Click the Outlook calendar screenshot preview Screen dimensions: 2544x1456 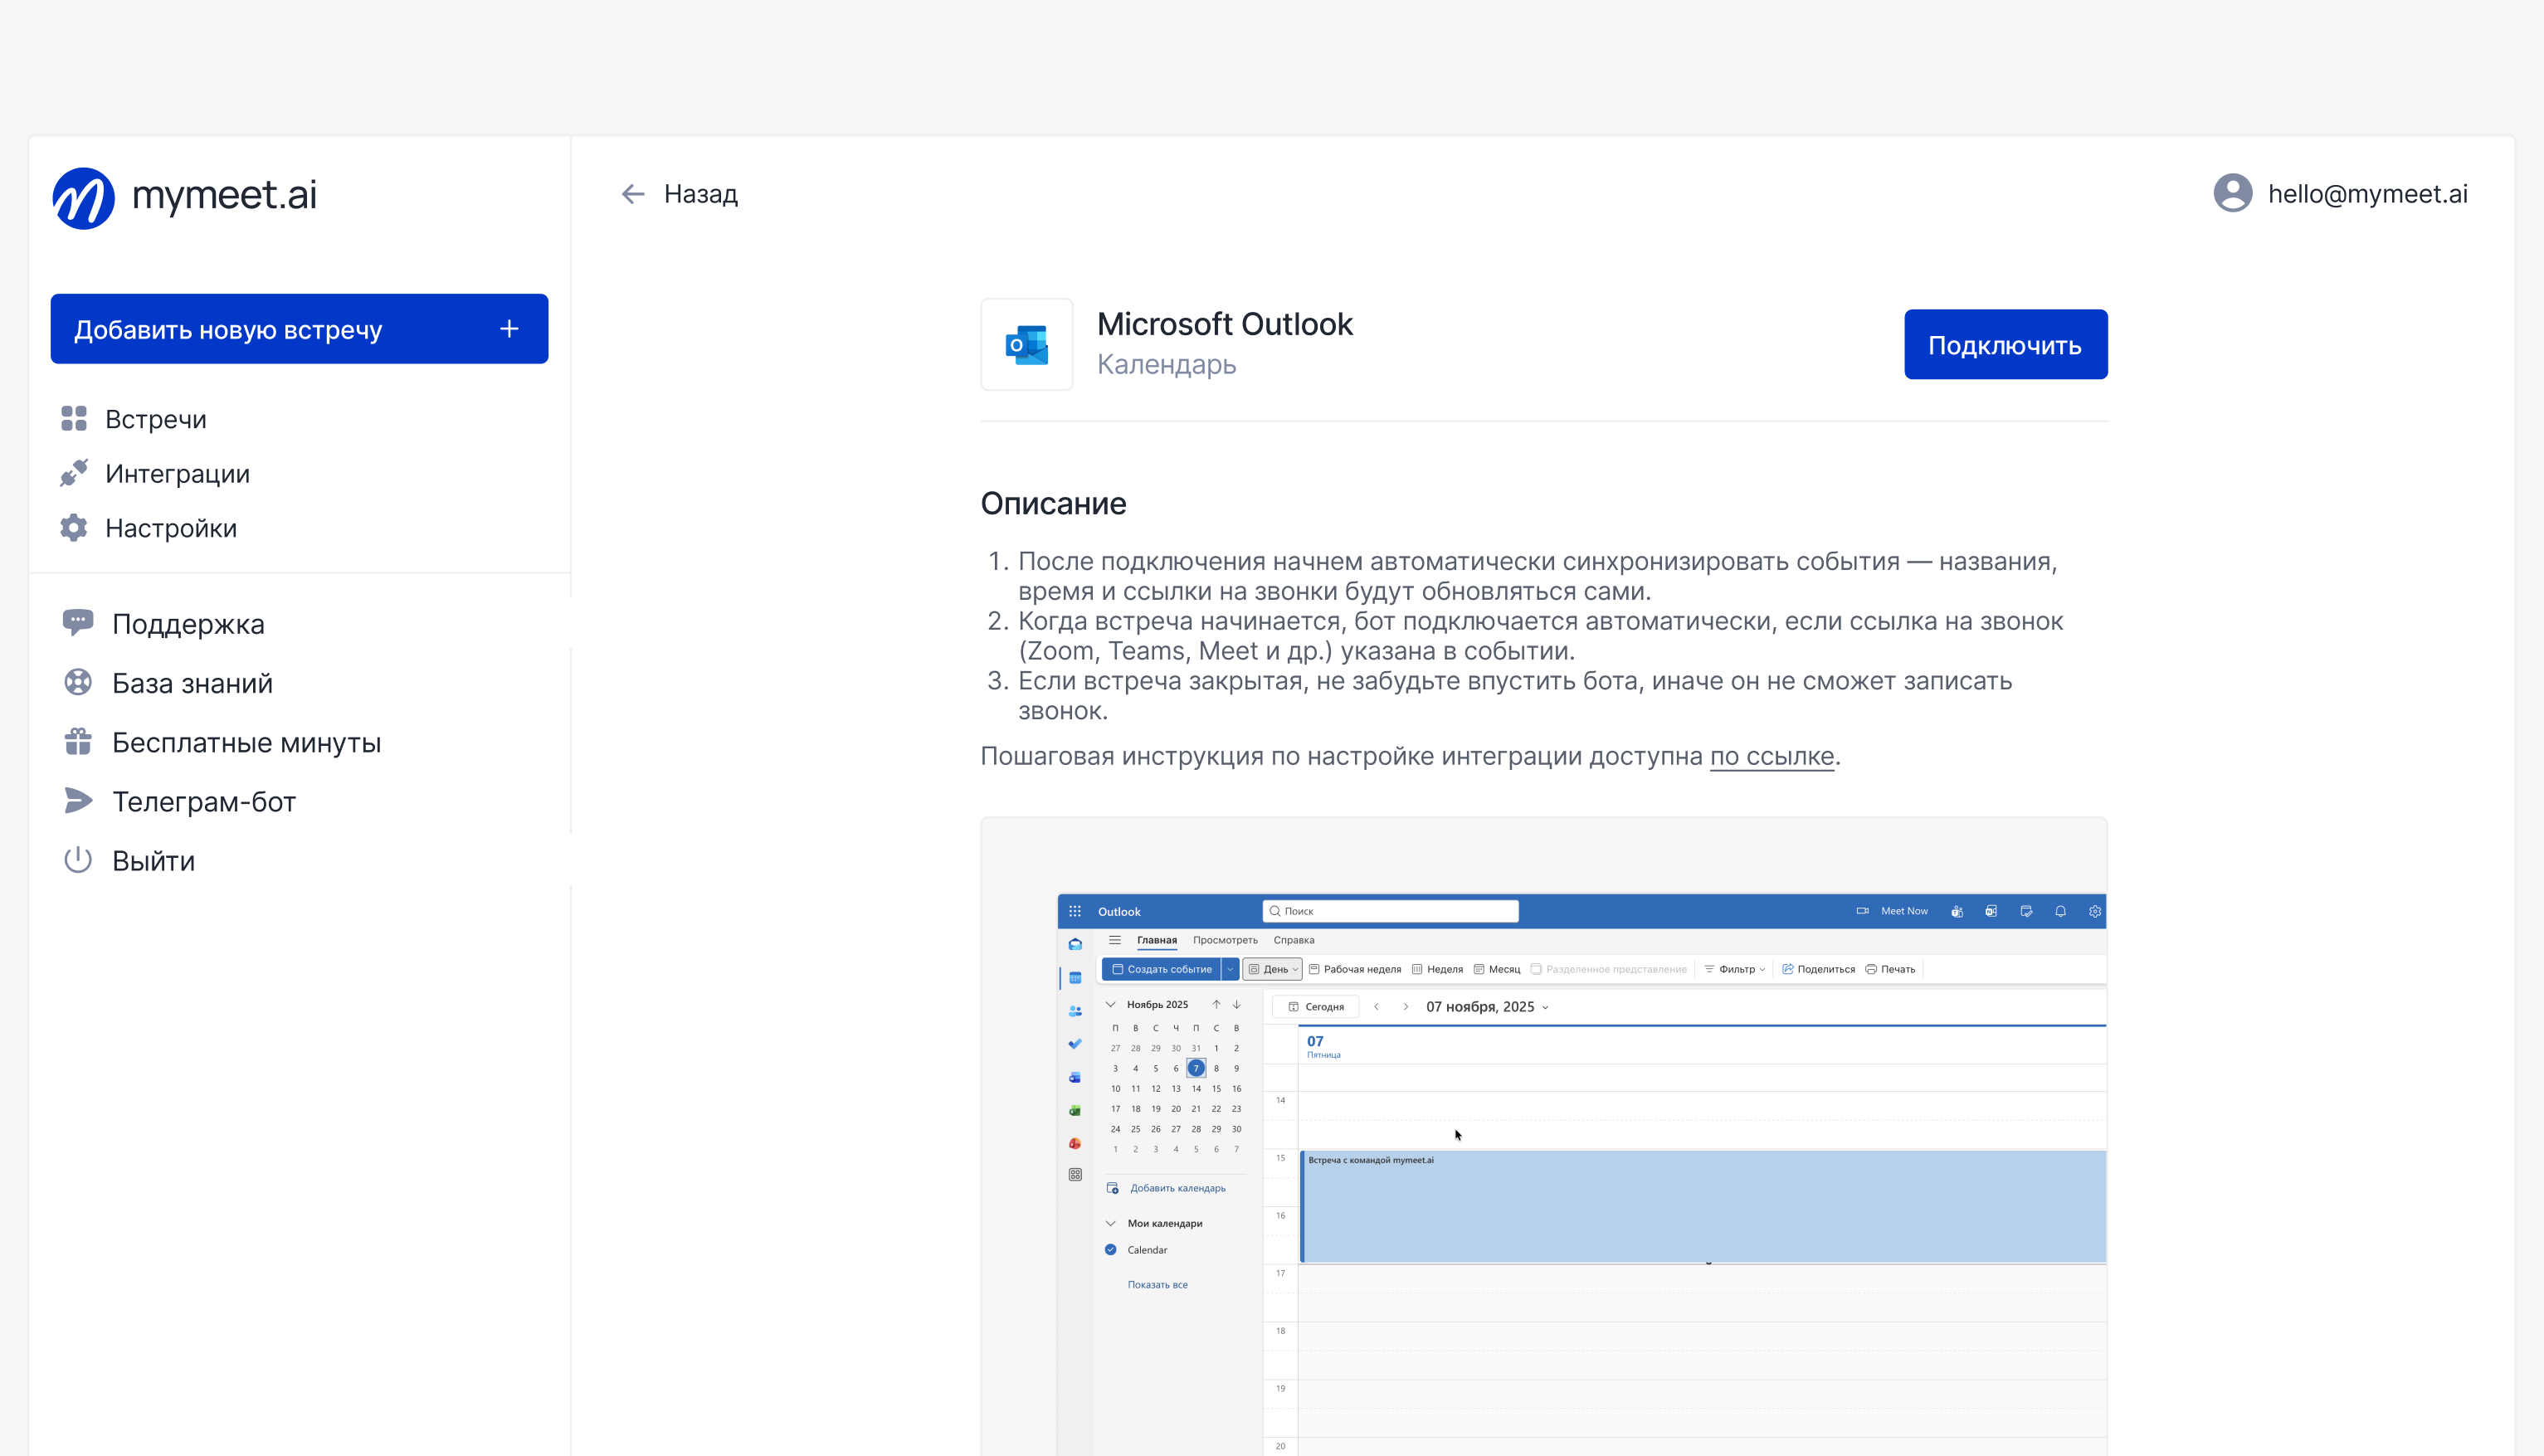(1580, 1170)
